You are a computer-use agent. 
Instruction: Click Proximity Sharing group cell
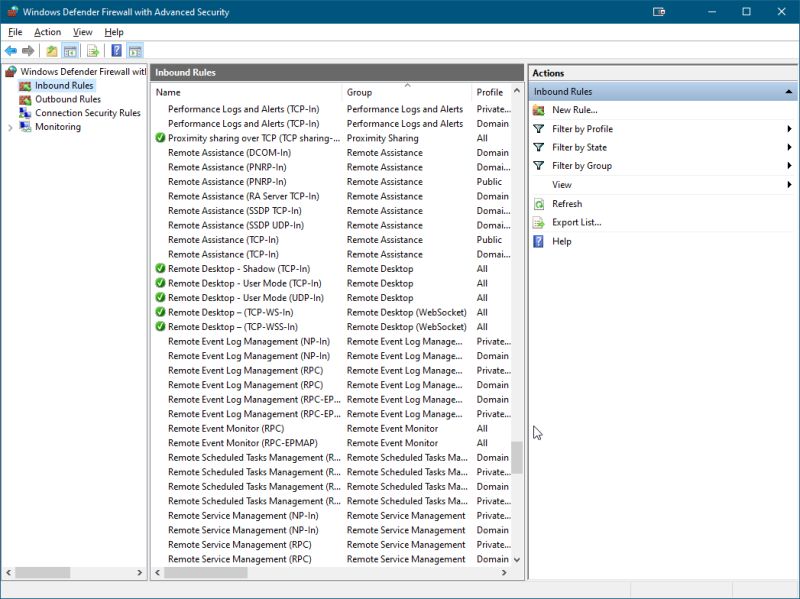383,138
